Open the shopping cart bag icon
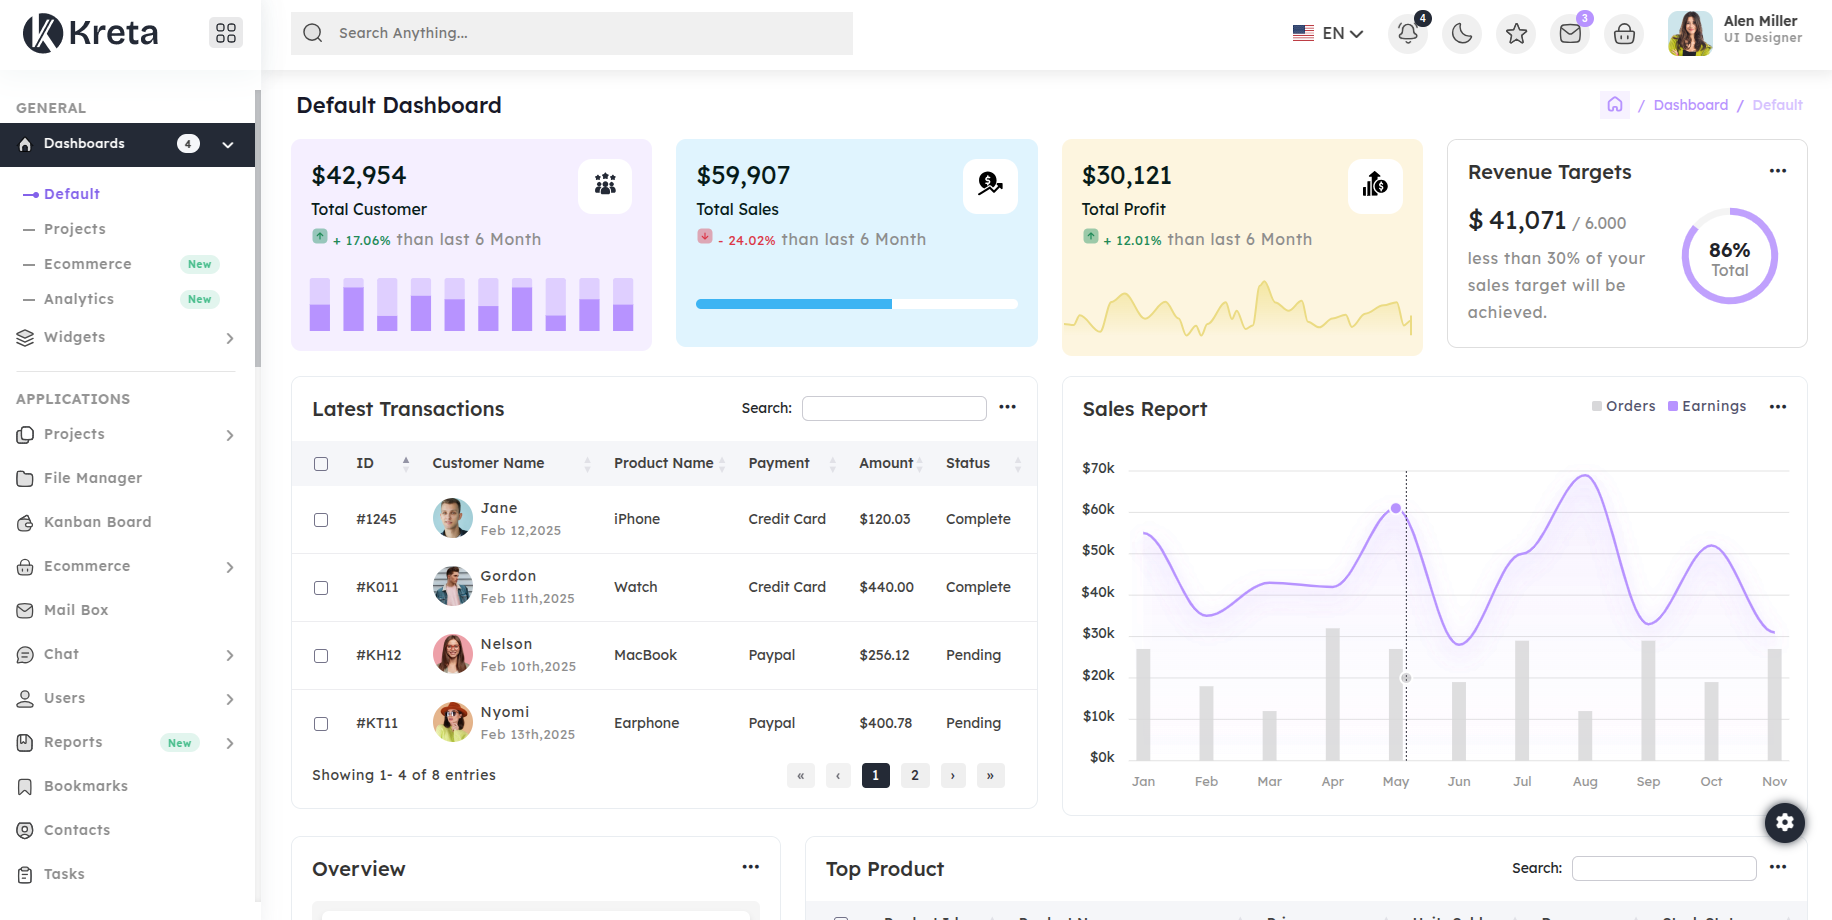Image resolution: width=1832 pixels, height=920 pixels. pyautogui.click(x=1624, y=34)
